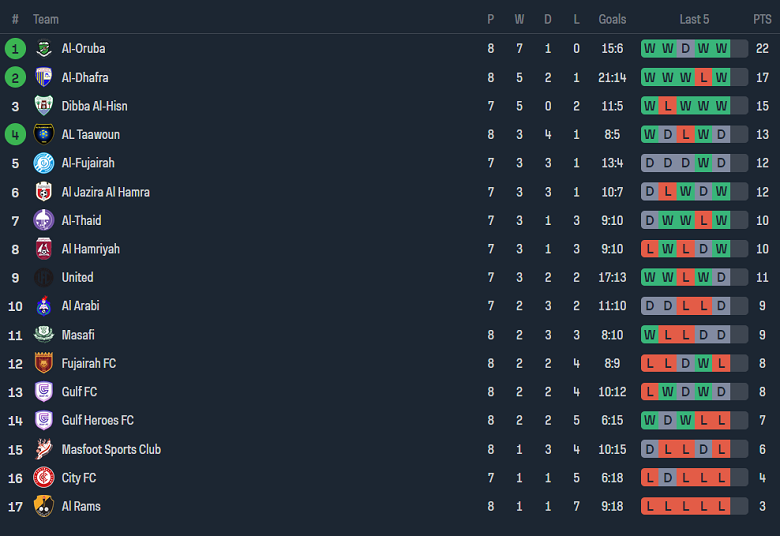The height and width of the screenshot is (536, 780).
Task: Sort table by PTS column header
Action: pyautogui.click(x=762, y=19)
